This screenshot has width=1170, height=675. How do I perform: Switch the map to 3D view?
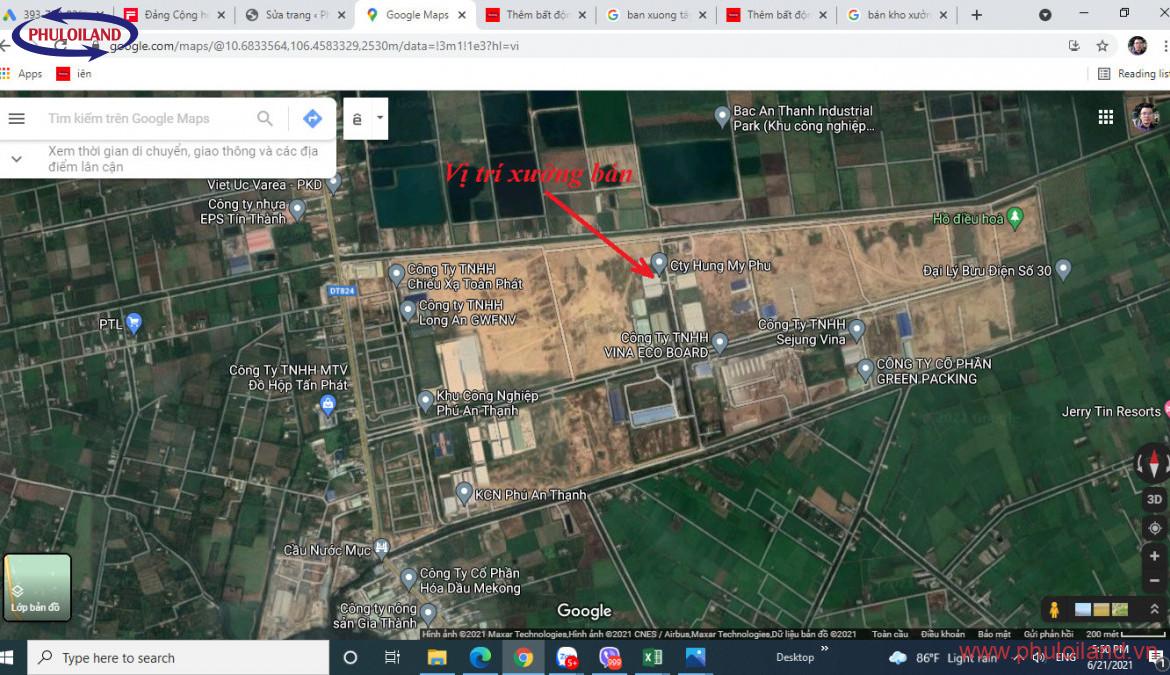[x=1153, y=498]
